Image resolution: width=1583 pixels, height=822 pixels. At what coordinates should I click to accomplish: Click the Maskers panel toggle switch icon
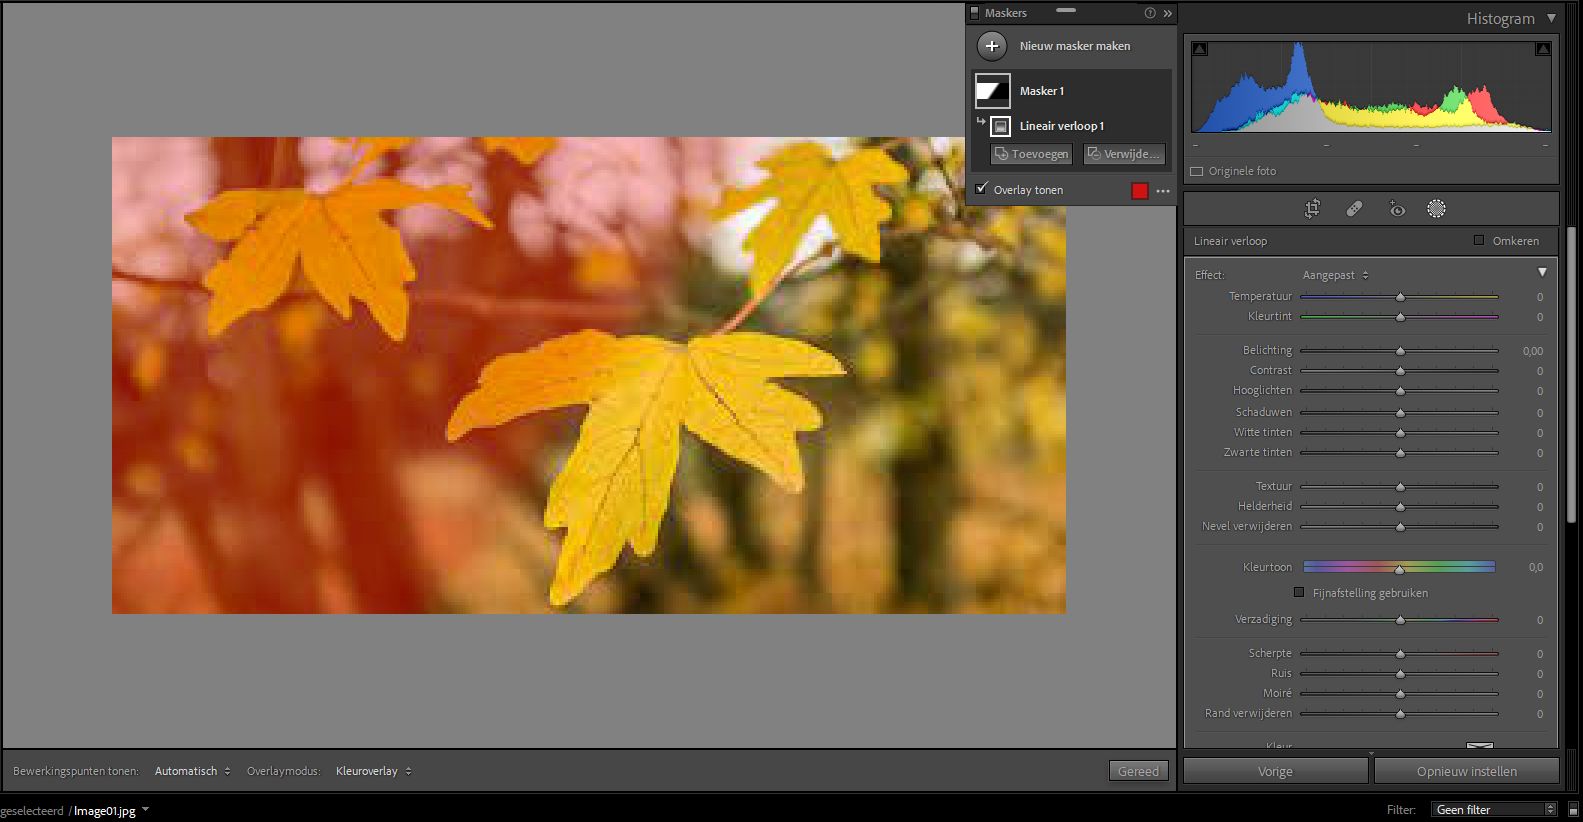point(975,13)
